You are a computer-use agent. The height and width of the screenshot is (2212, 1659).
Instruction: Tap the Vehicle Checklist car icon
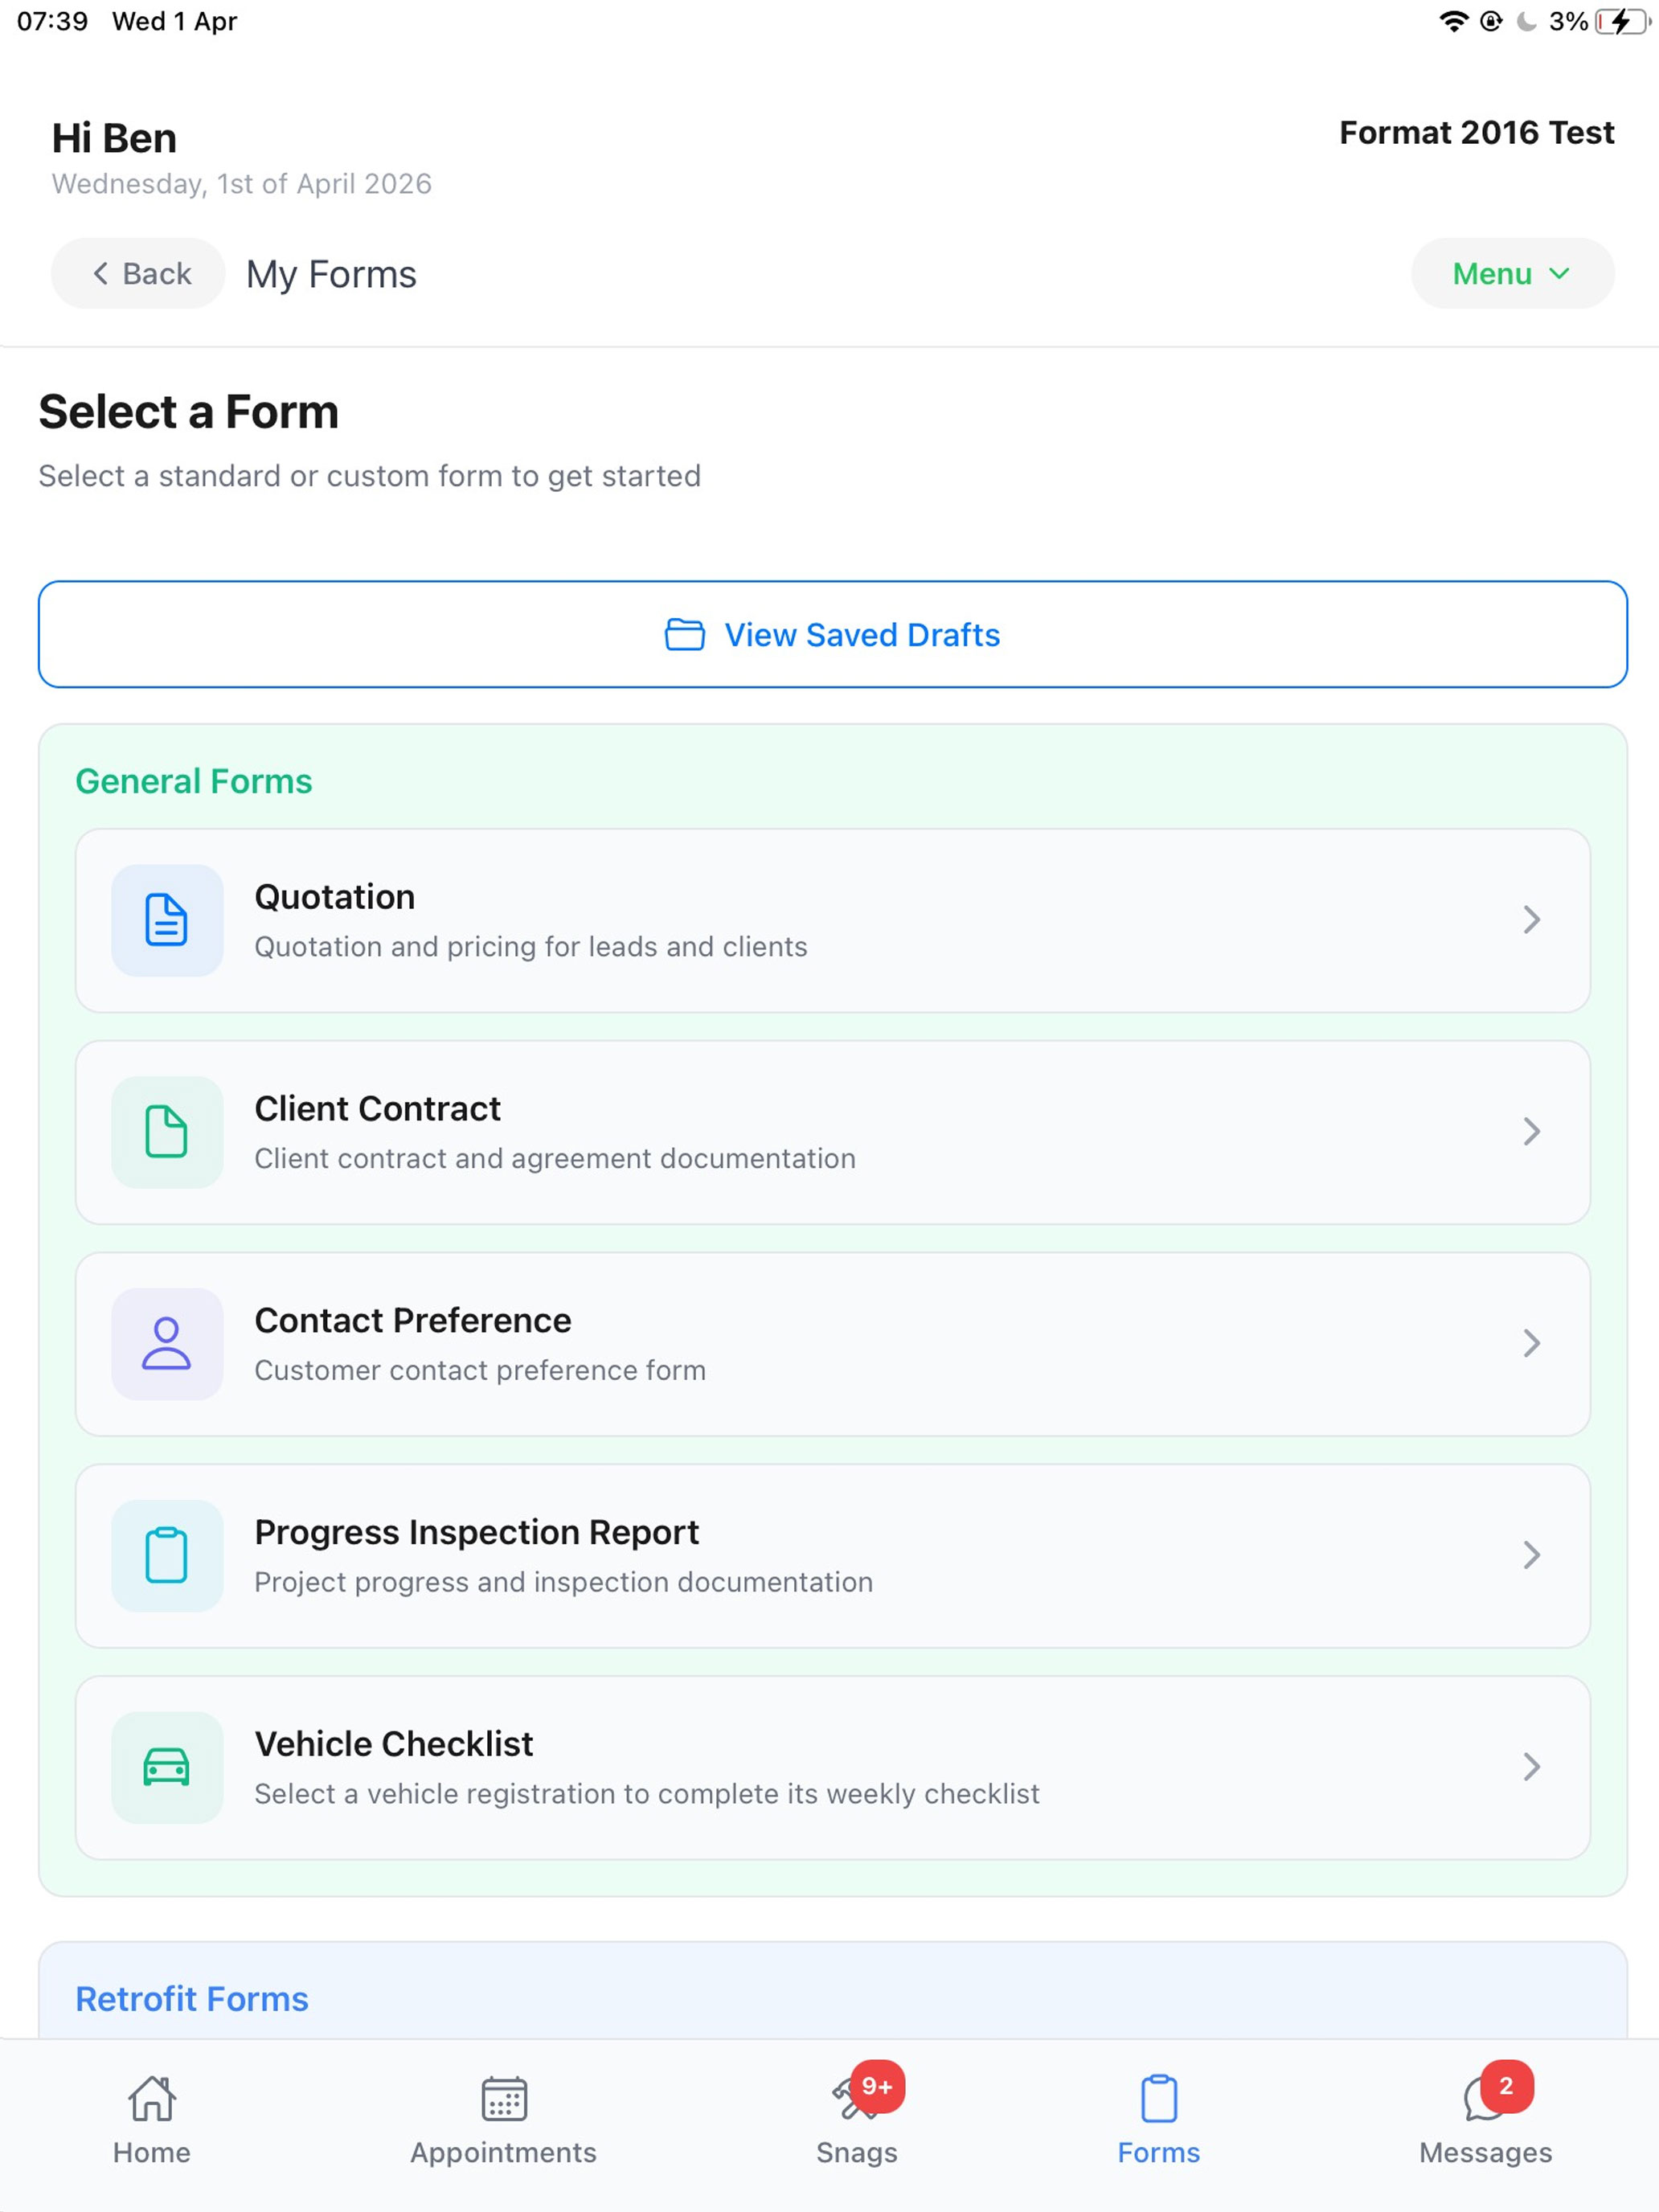pyautogui.click(x=167, y=1767)
